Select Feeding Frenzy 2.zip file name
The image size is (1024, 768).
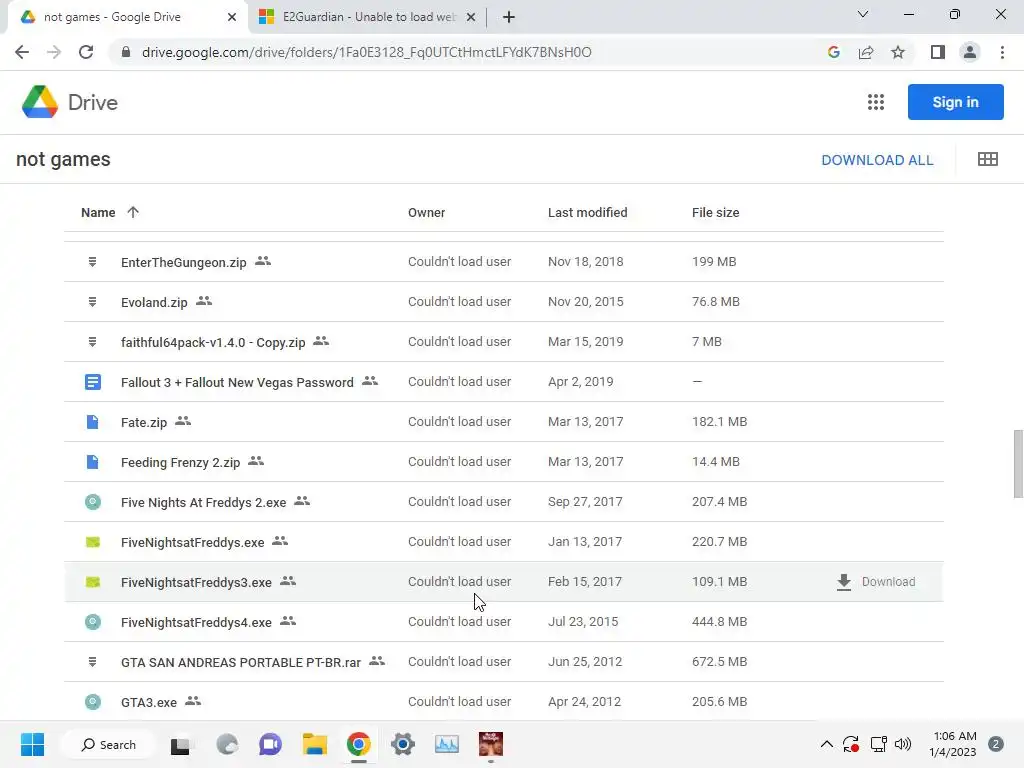(x=180, y=462)
